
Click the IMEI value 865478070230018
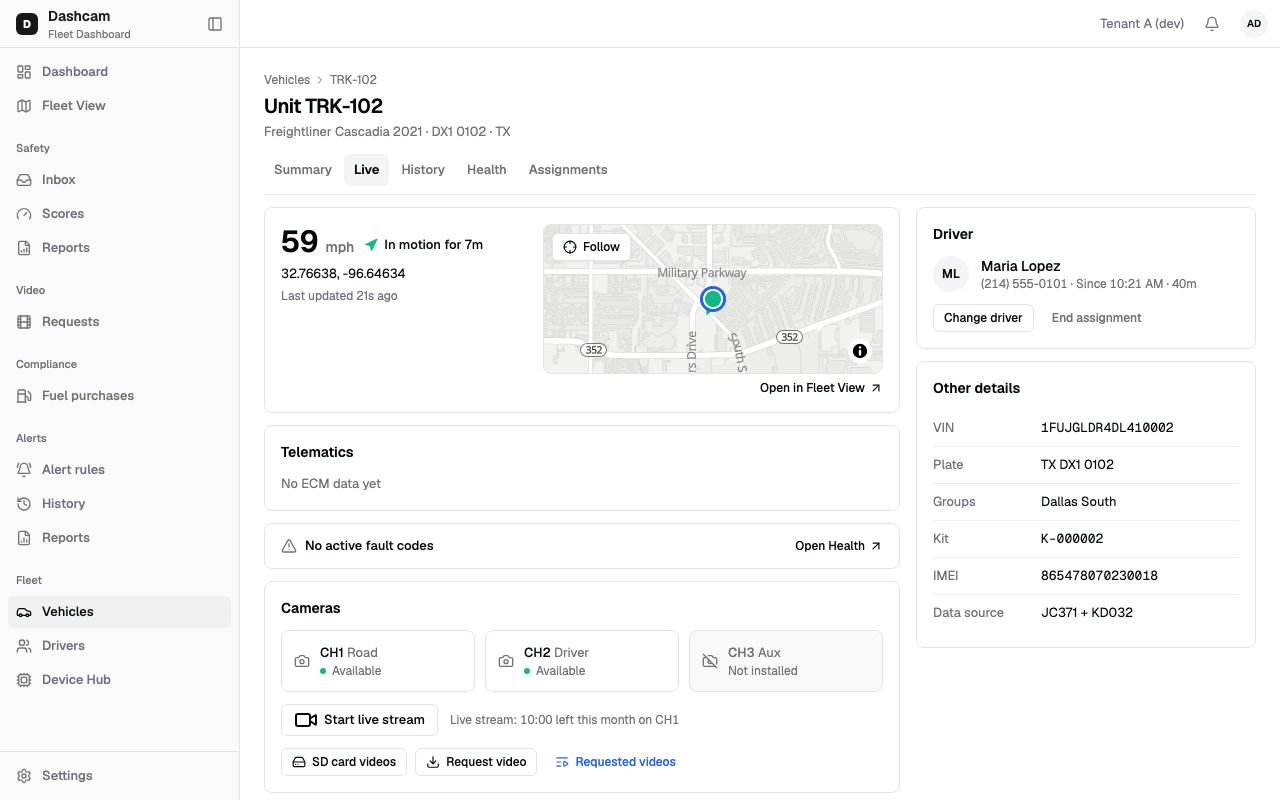(x=1099, y=576)
